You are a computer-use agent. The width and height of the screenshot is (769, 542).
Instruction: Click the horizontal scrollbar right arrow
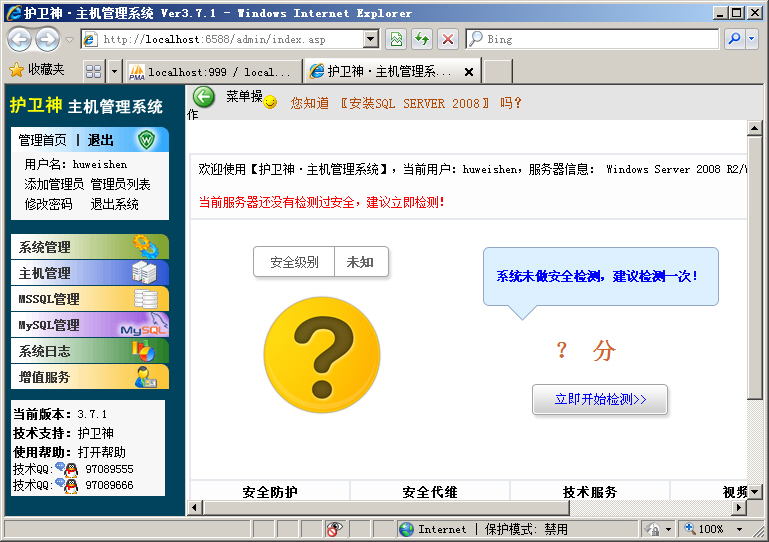[739, 508]
